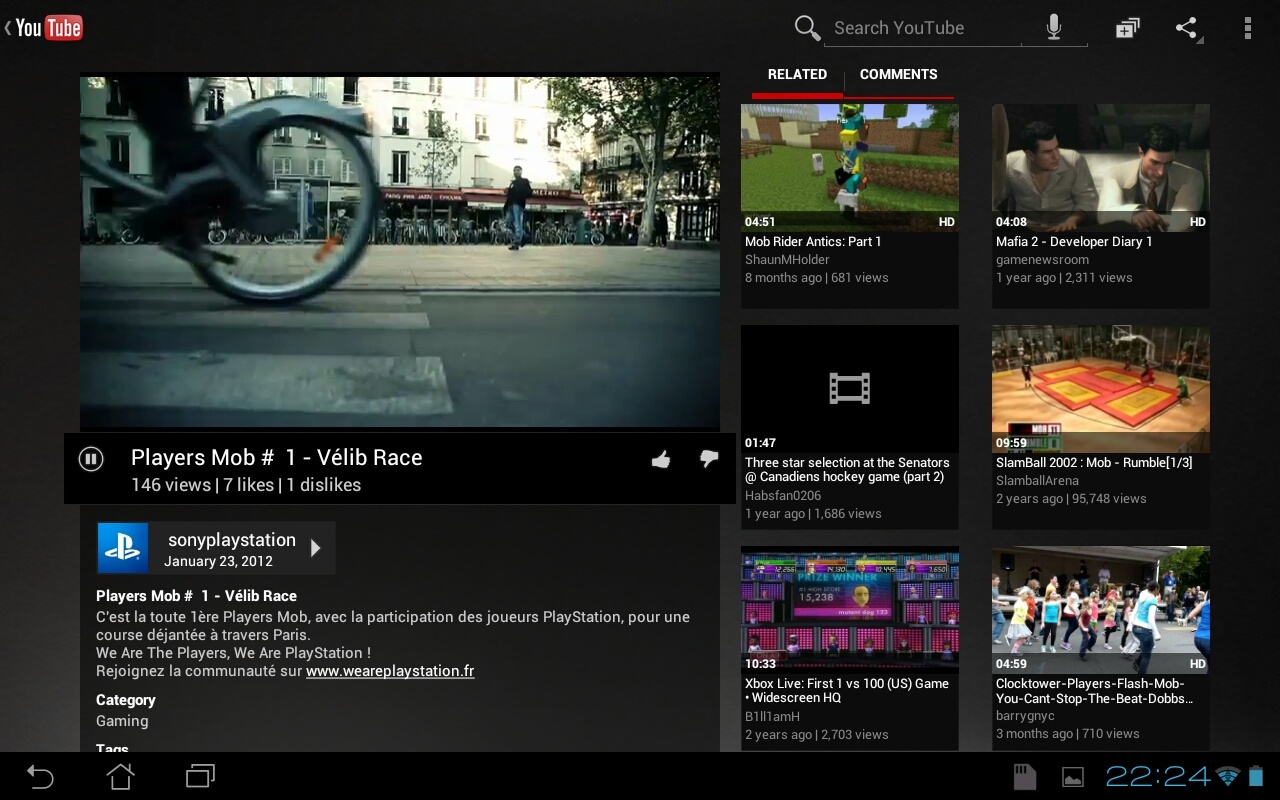Open Clocktower-Players-Flash-Mob thumbnail
Screen dimensions: 1280x800
point(1101,609)
